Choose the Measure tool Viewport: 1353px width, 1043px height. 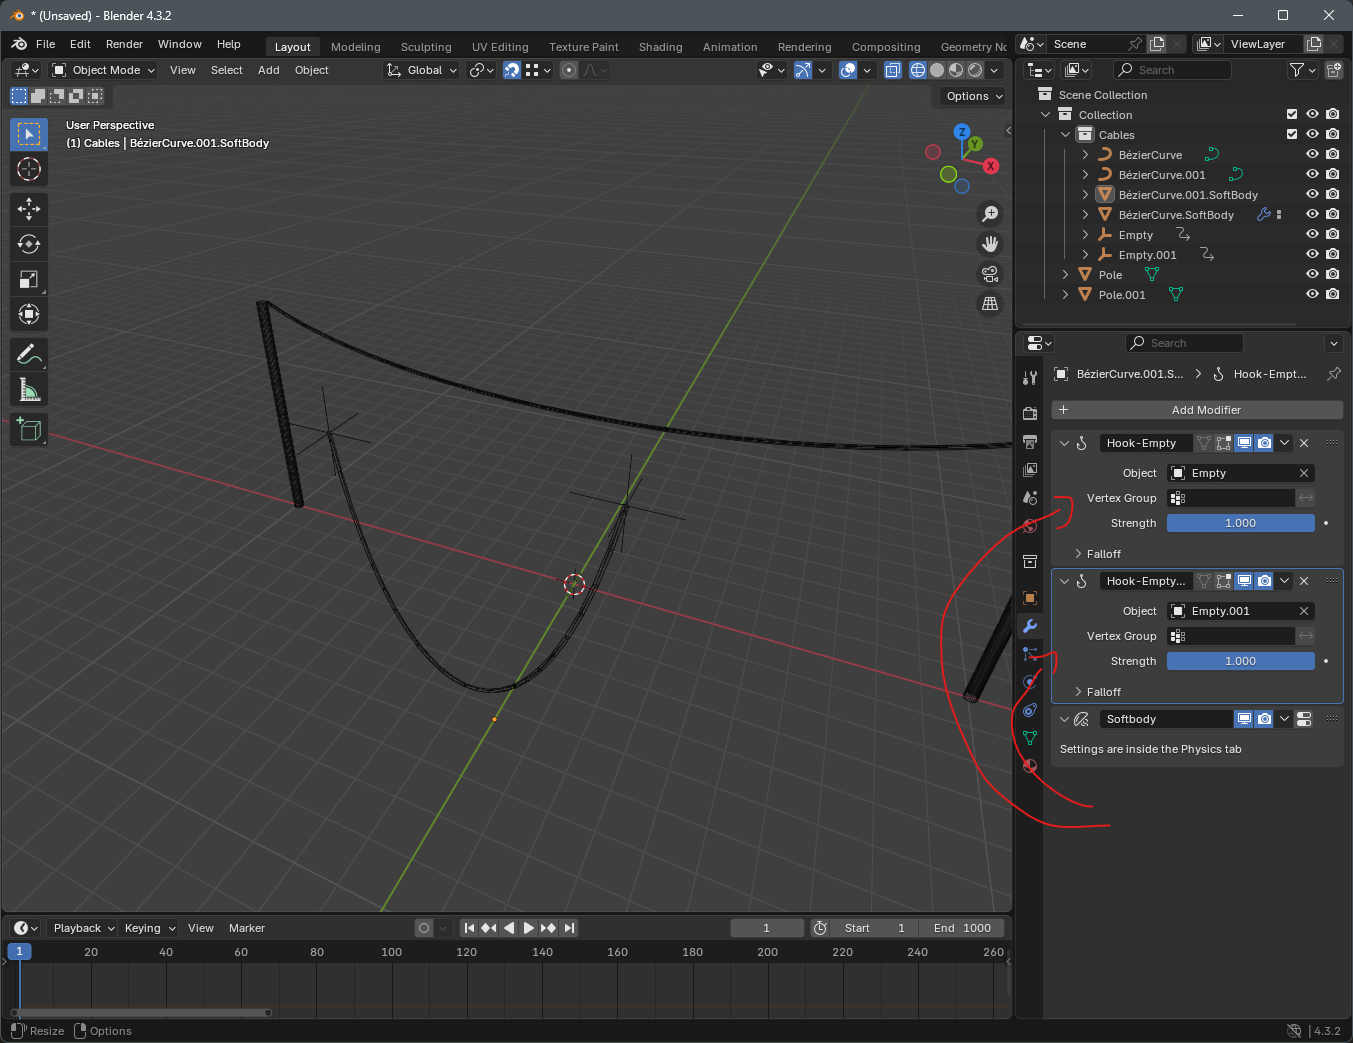pyautogui.click(x=29, y=390)
